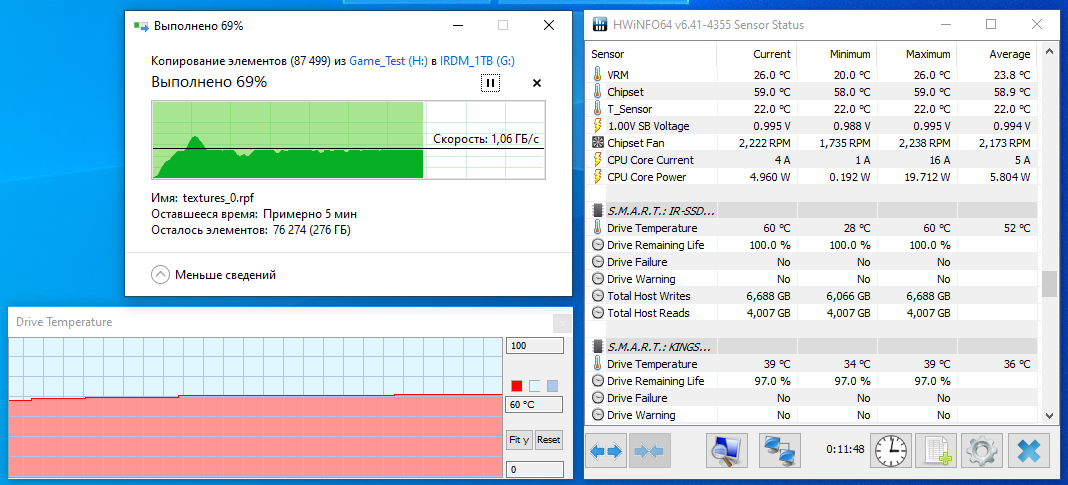The height and width of the screenshot is (485, 1068).
Task: Click the copy speed graph
Action: [348, 140]
